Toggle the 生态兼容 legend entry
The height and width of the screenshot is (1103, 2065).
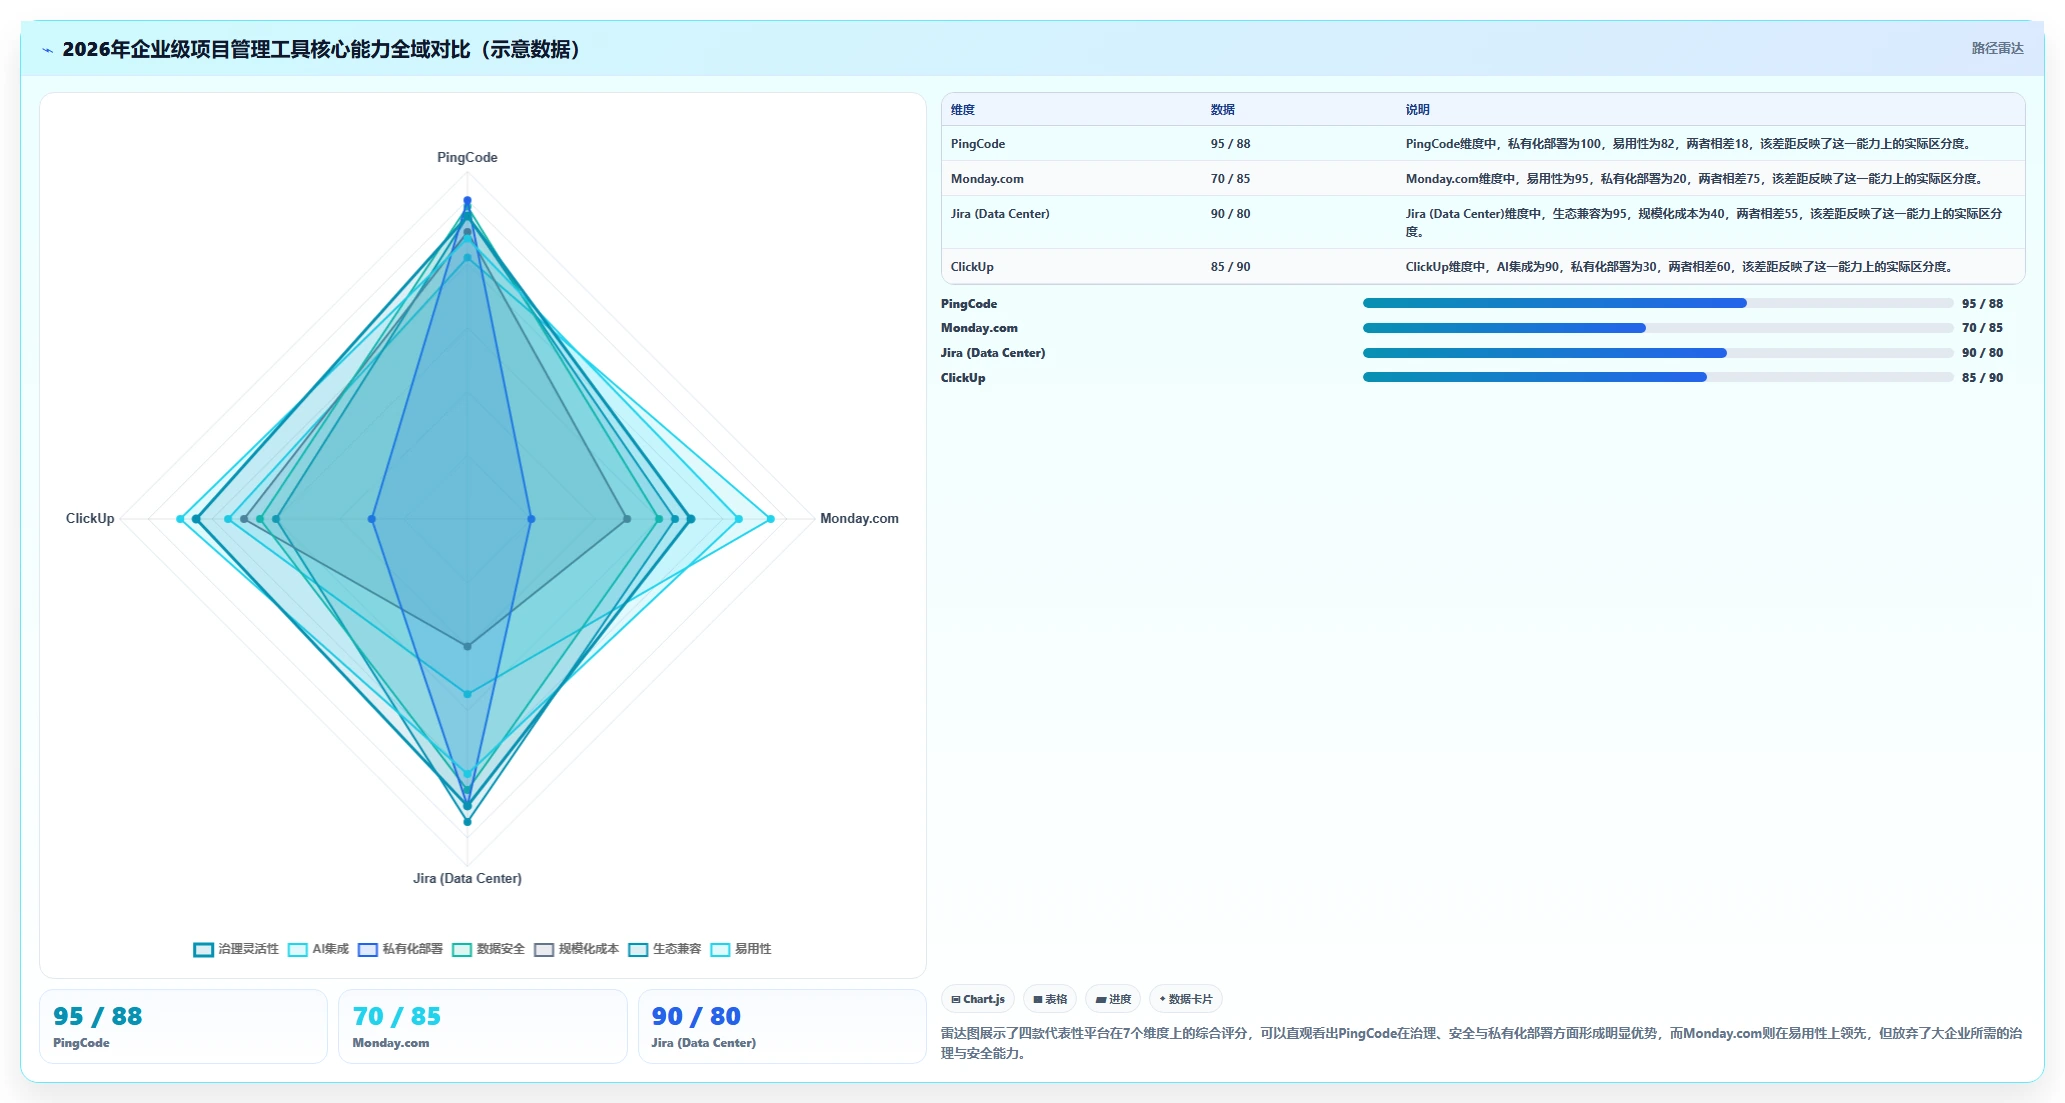tap(664, 949)
